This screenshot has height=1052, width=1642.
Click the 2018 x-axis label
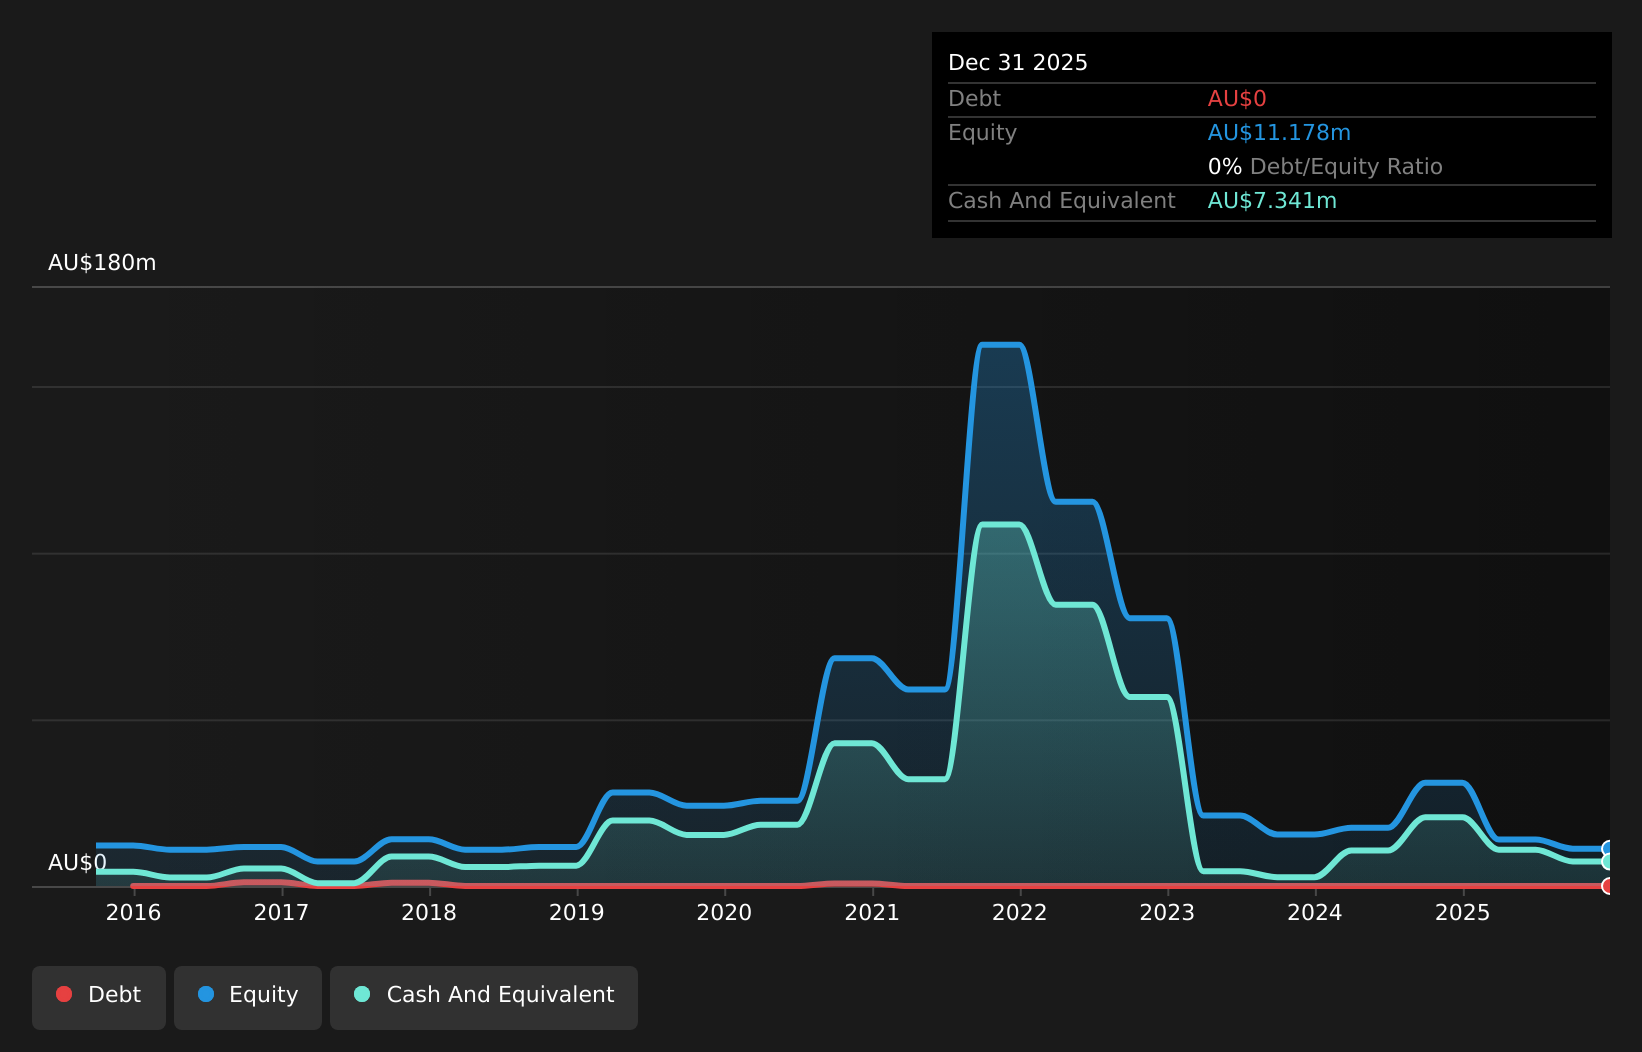429,912
